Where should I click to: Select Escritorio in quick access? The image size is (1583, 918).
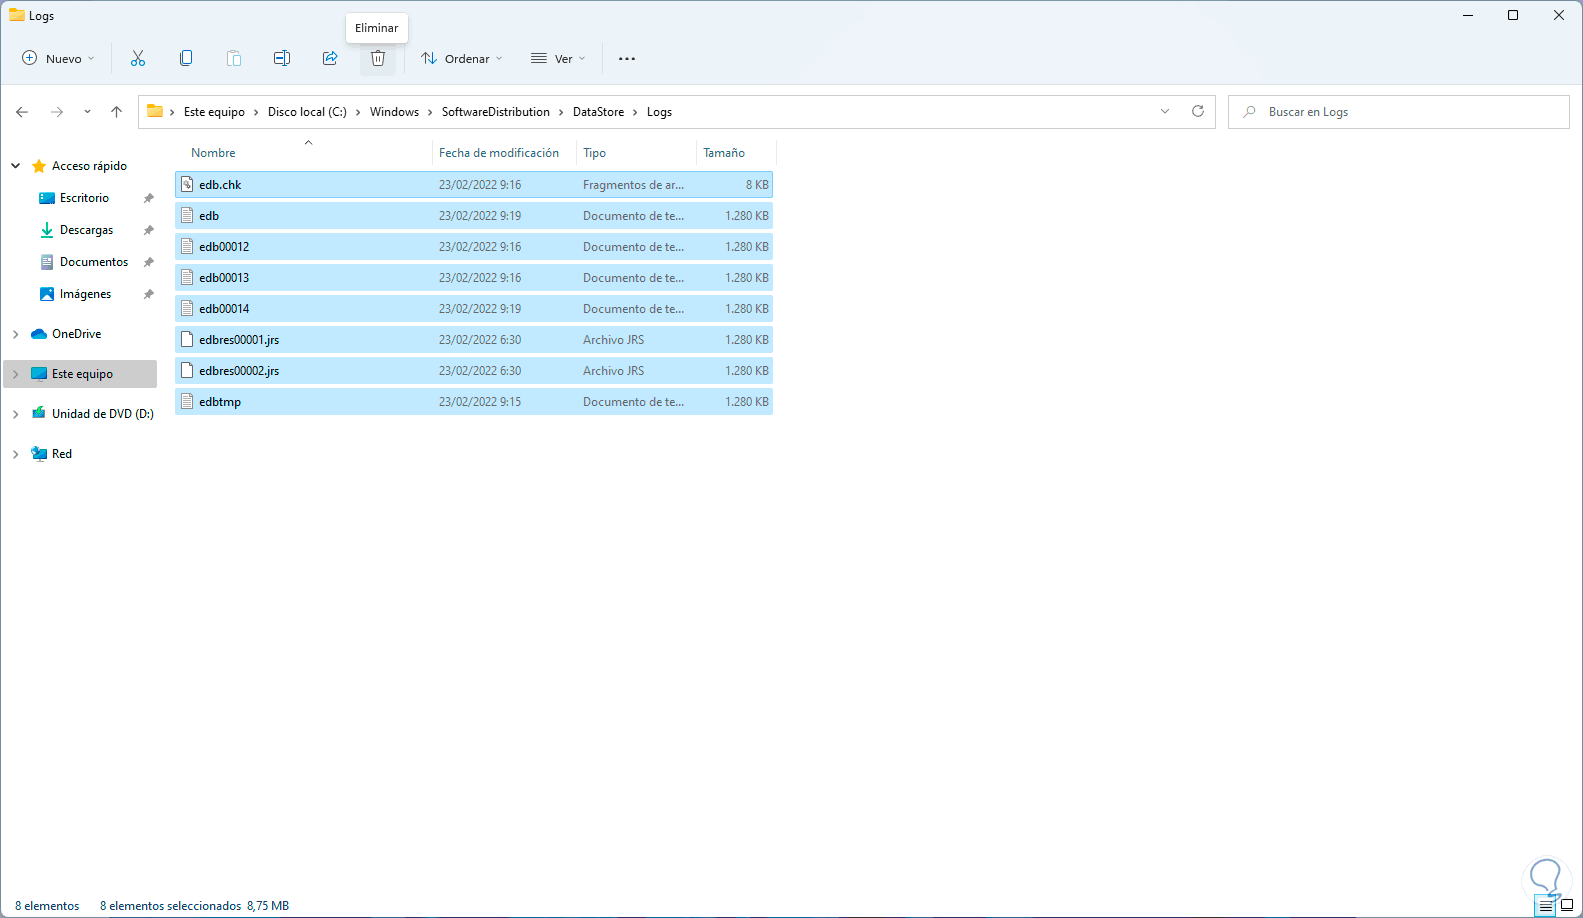point(84,198)
